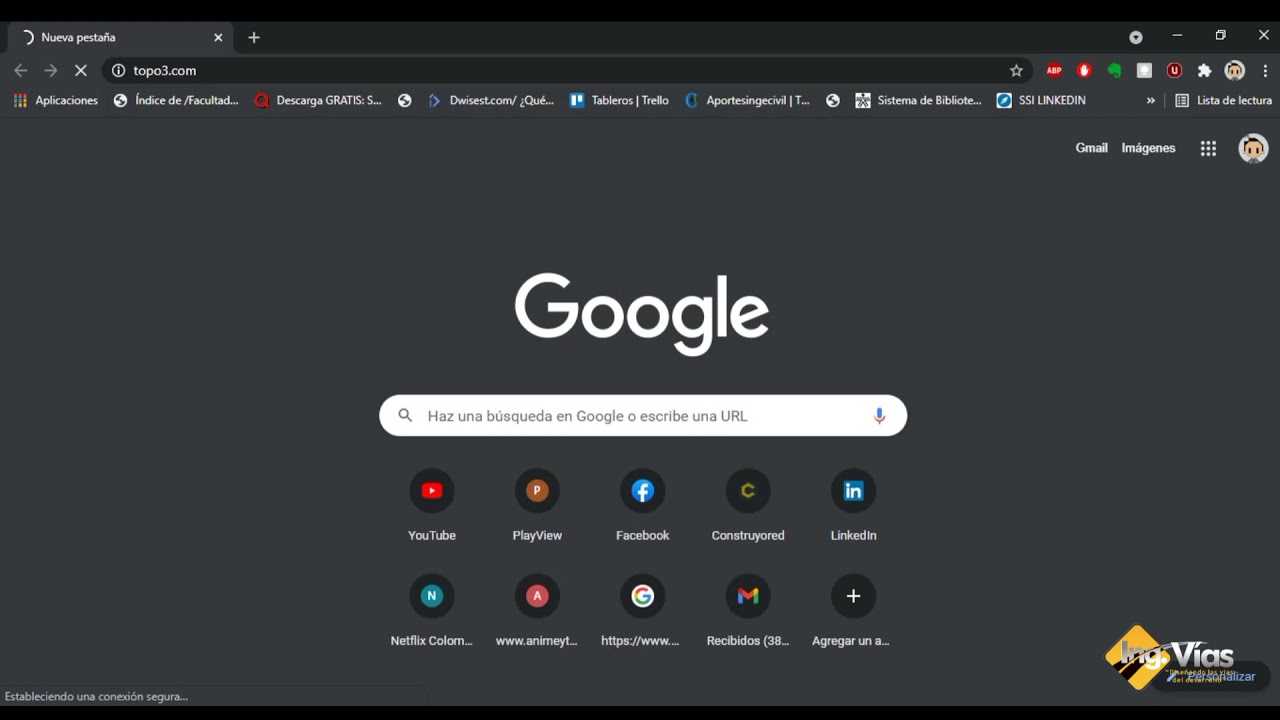The width and height of the screenshot is (1280, 720).
Task: View site information for topo3.com
Action: (x=118, y=70)
